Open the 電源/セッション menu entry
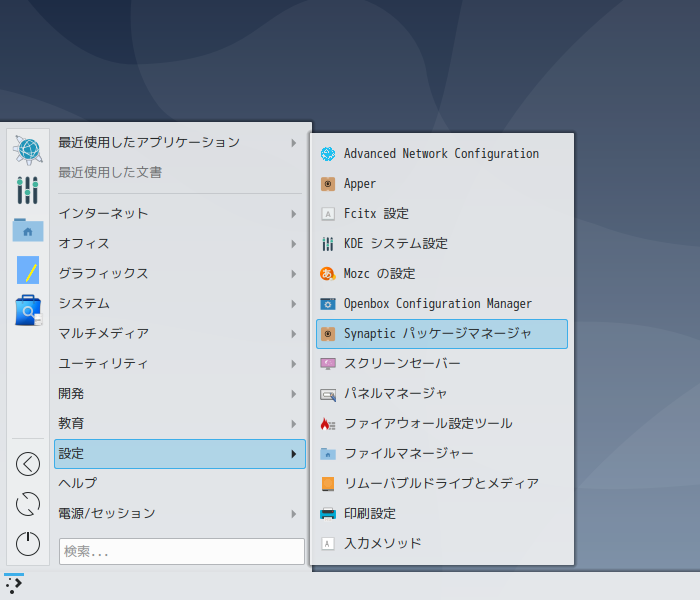Viewport: 700px width, 600px height. (x=180, y=514)
